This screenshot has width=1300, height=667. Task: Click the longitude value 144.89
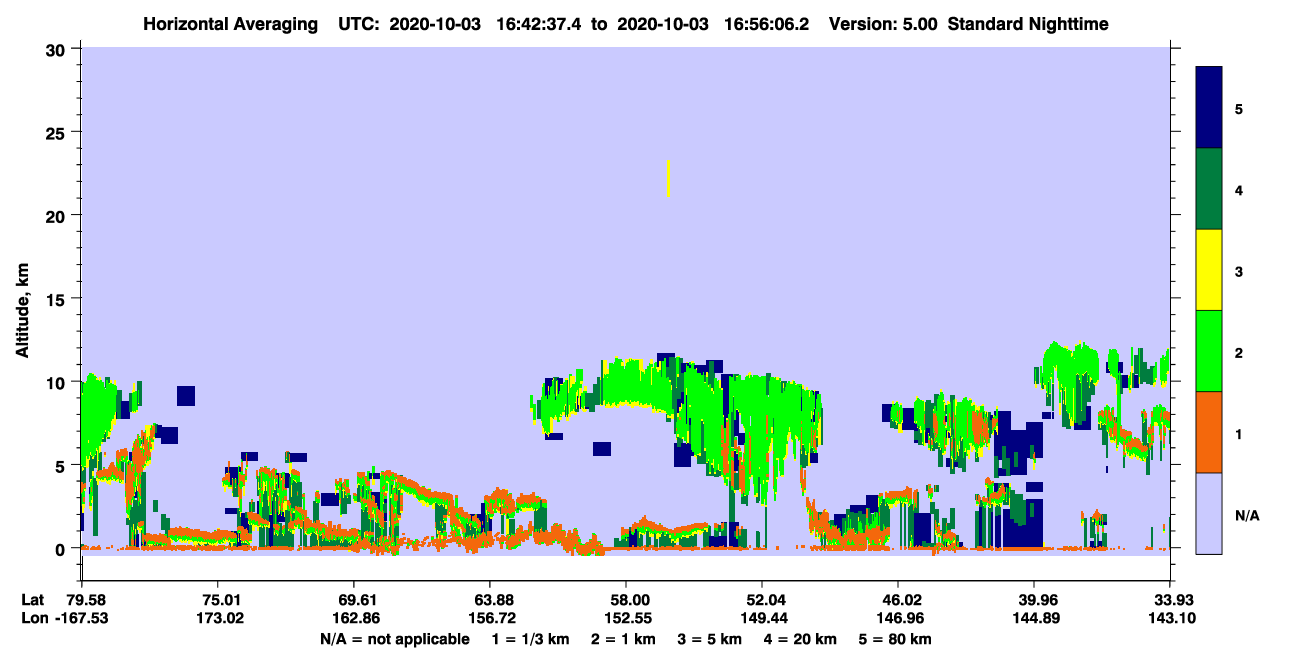point(1034,618)
